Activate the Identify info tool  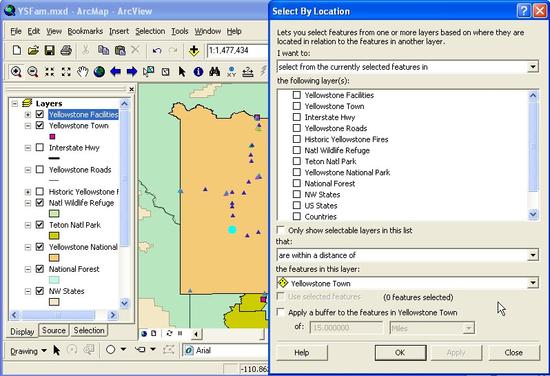(198, 72)
